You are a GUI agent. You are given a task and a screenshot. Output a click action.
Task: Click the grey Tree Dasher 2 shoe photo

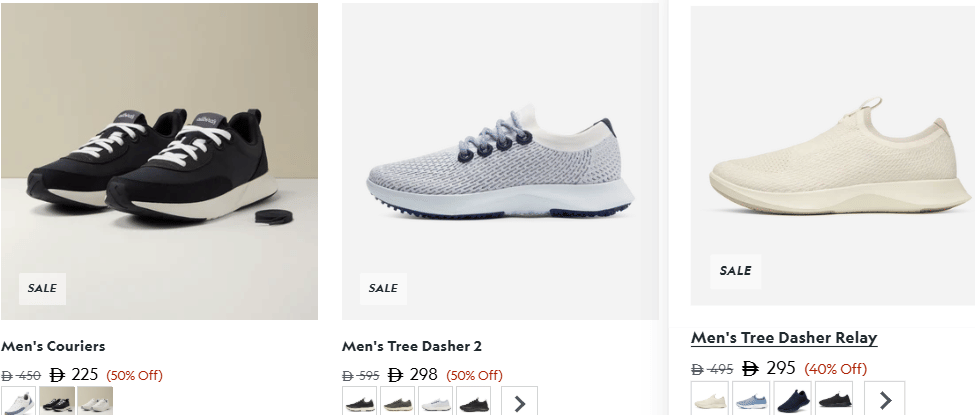tap(500, 162)
